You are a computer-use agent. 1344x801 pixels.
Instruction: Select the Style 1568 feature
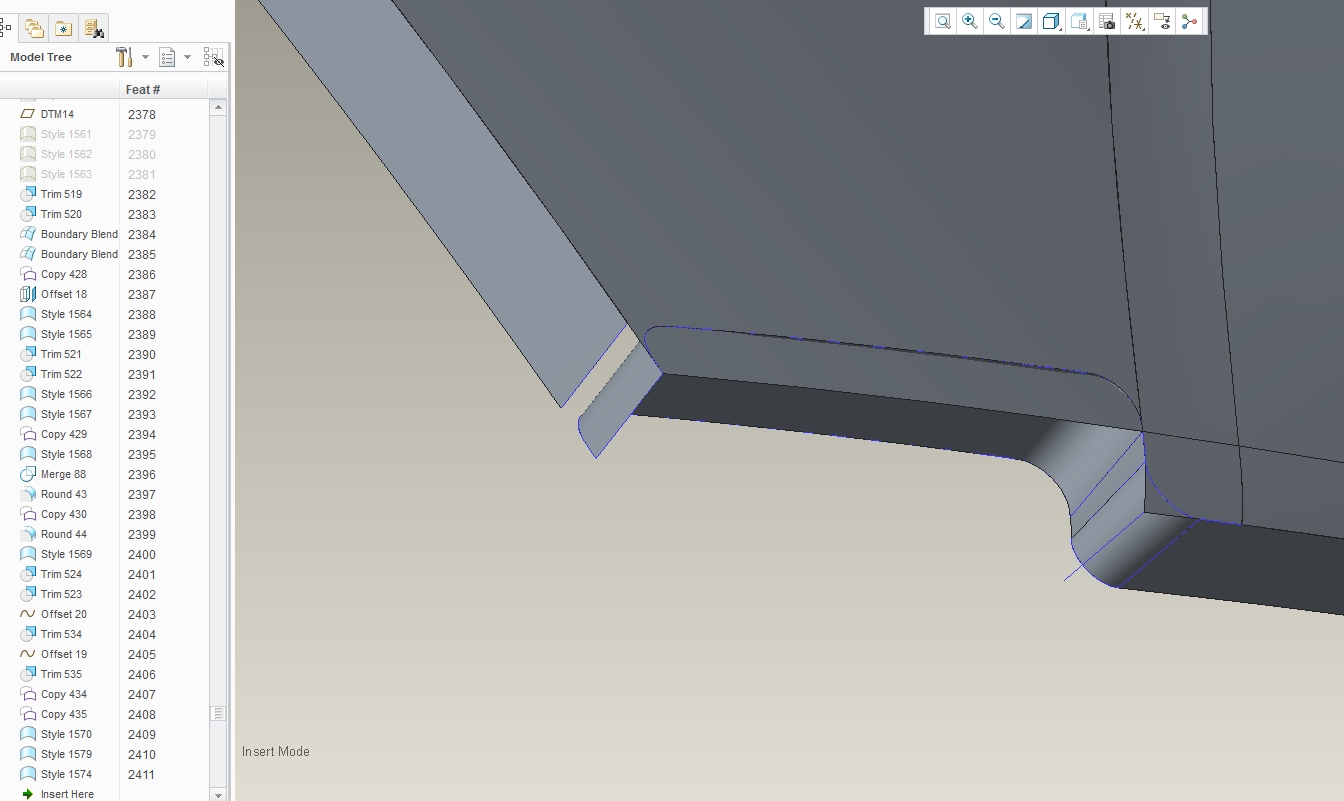tap(66, 454)
